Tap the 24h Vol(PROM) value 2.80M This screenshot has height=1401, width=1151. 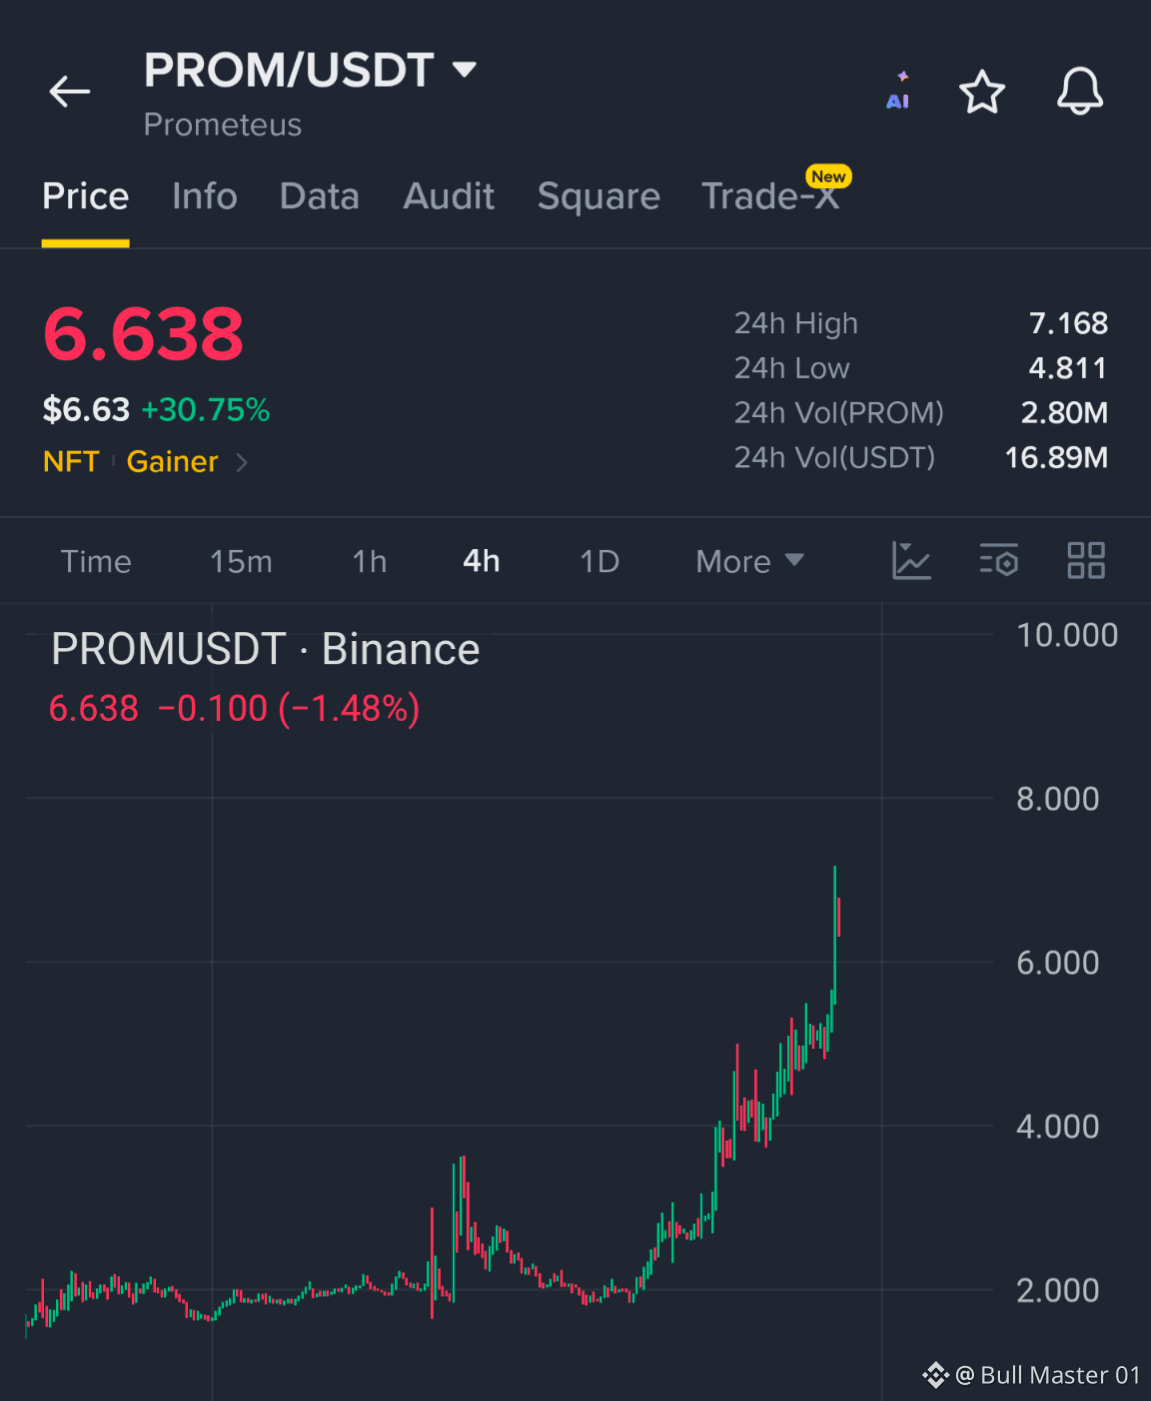[x=1064, y=412]
